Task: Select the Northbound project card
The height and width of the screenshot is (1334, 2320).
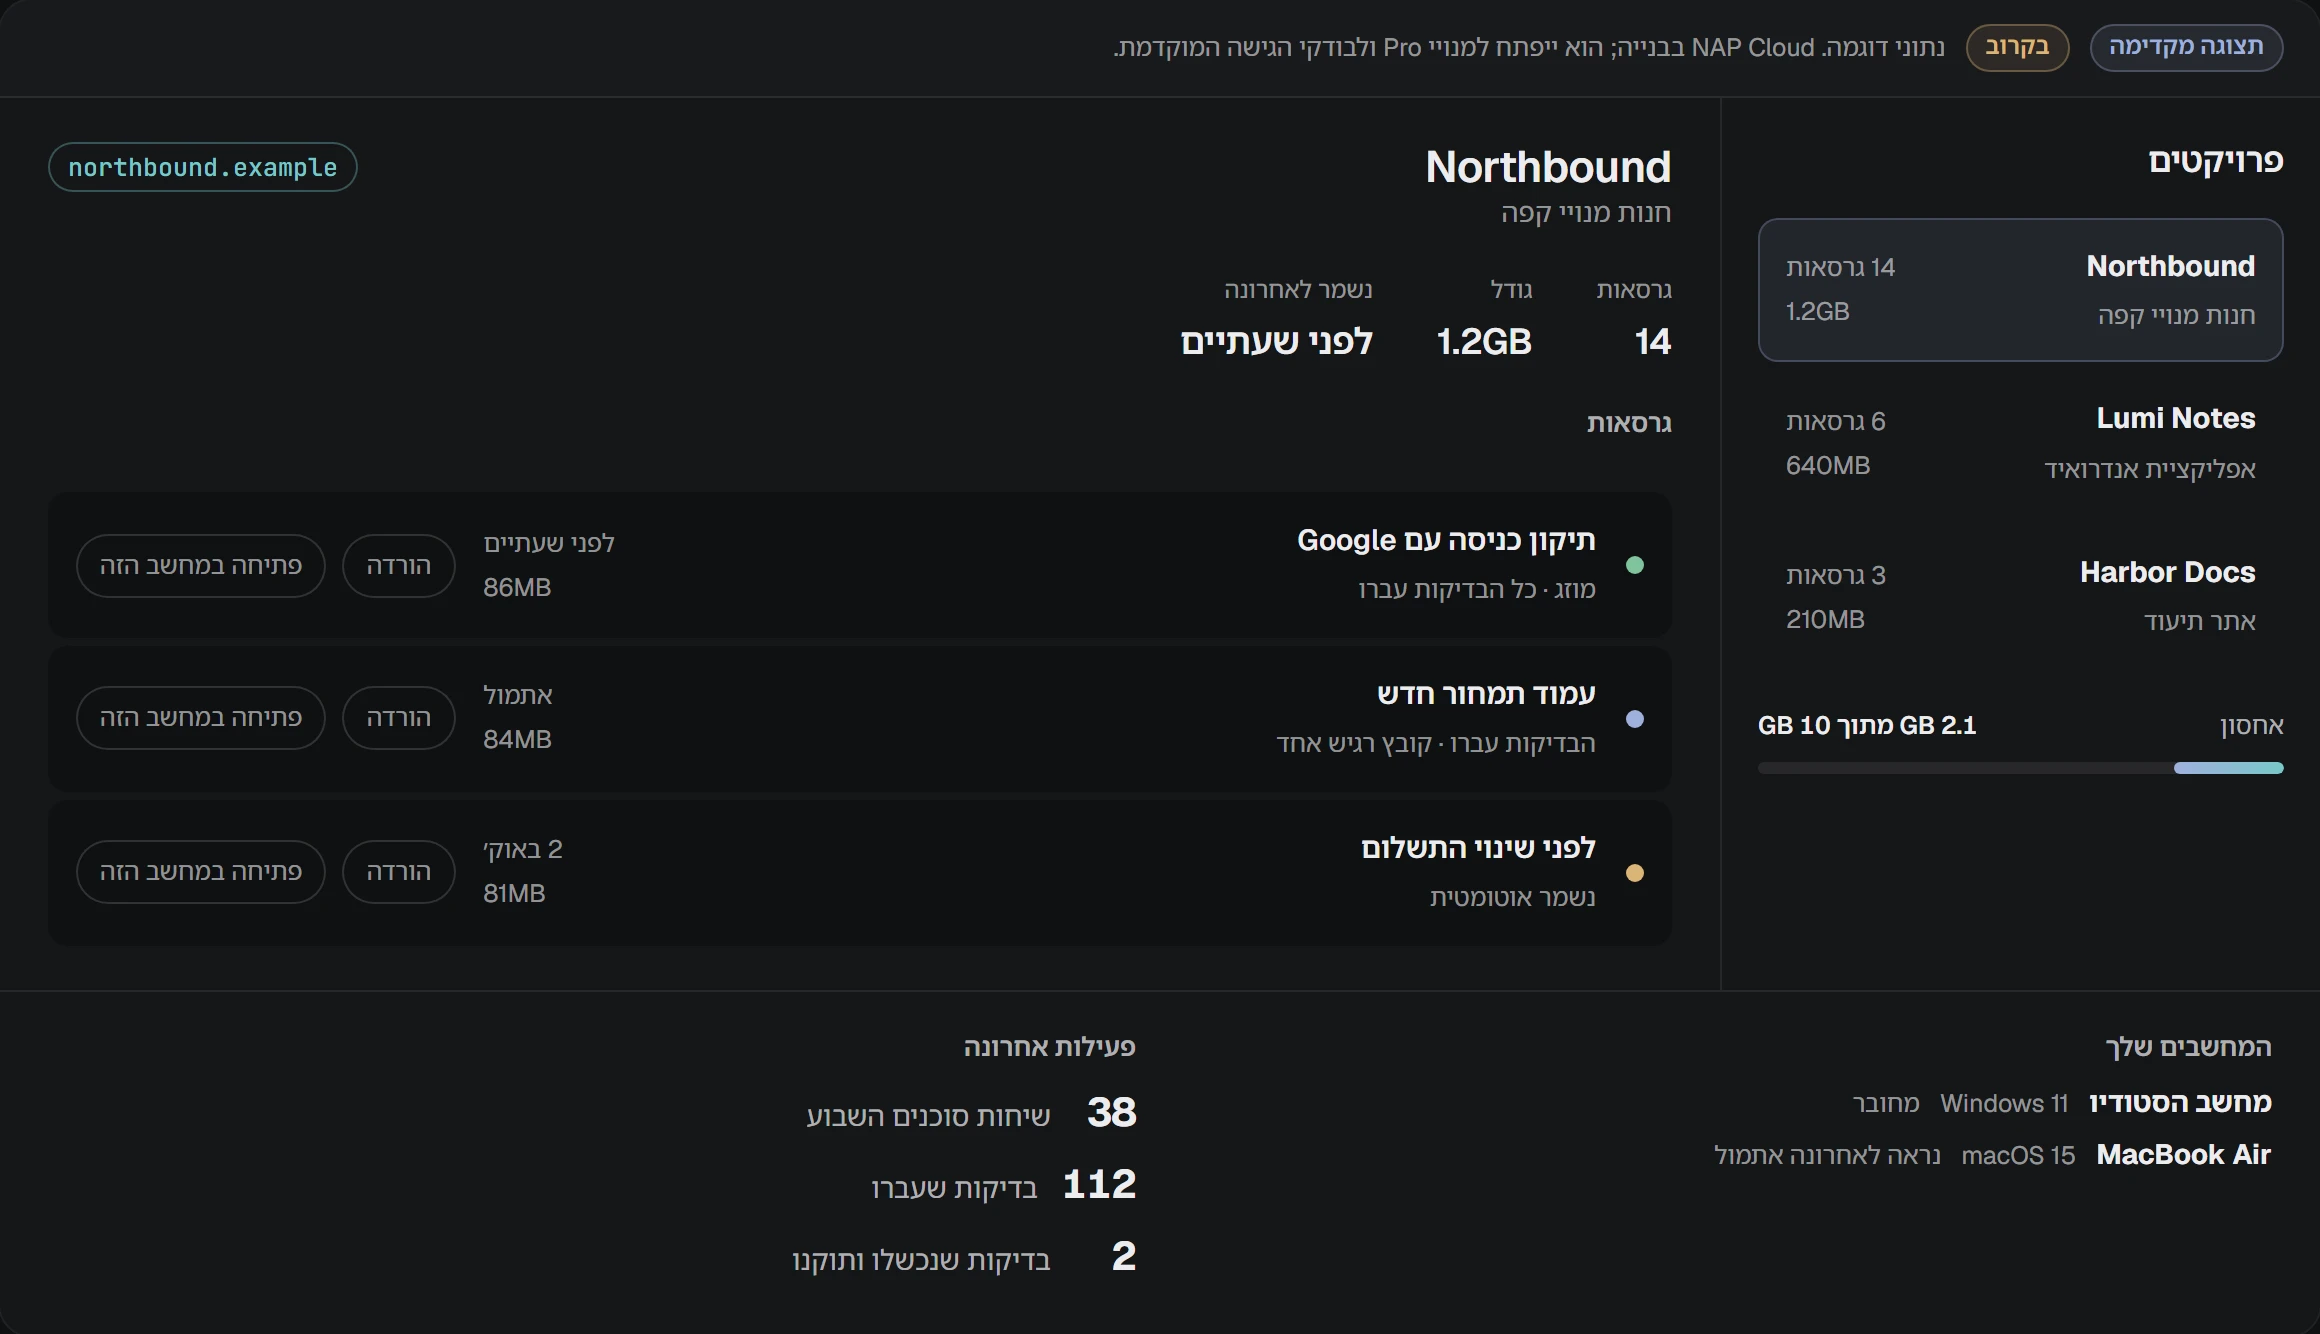Action: click(x=2020, y=290)
